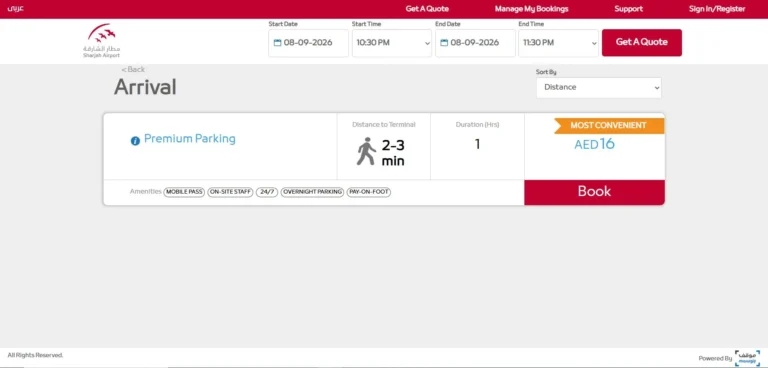Click the Sharjah Airport logo

101,41
